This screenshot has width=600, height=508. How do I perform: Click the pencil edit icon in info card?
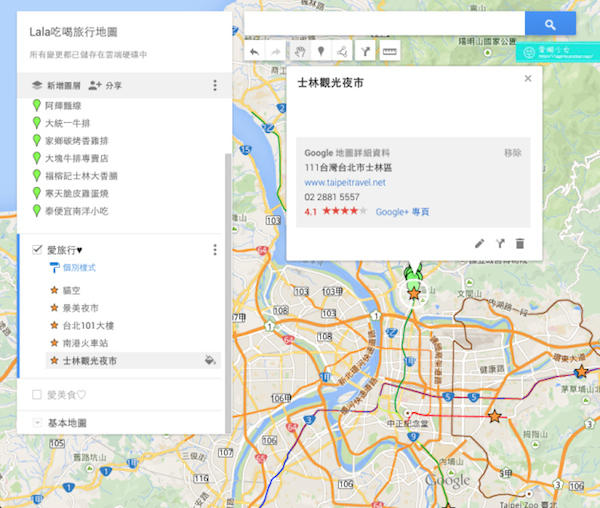click(x=479, y=243)
